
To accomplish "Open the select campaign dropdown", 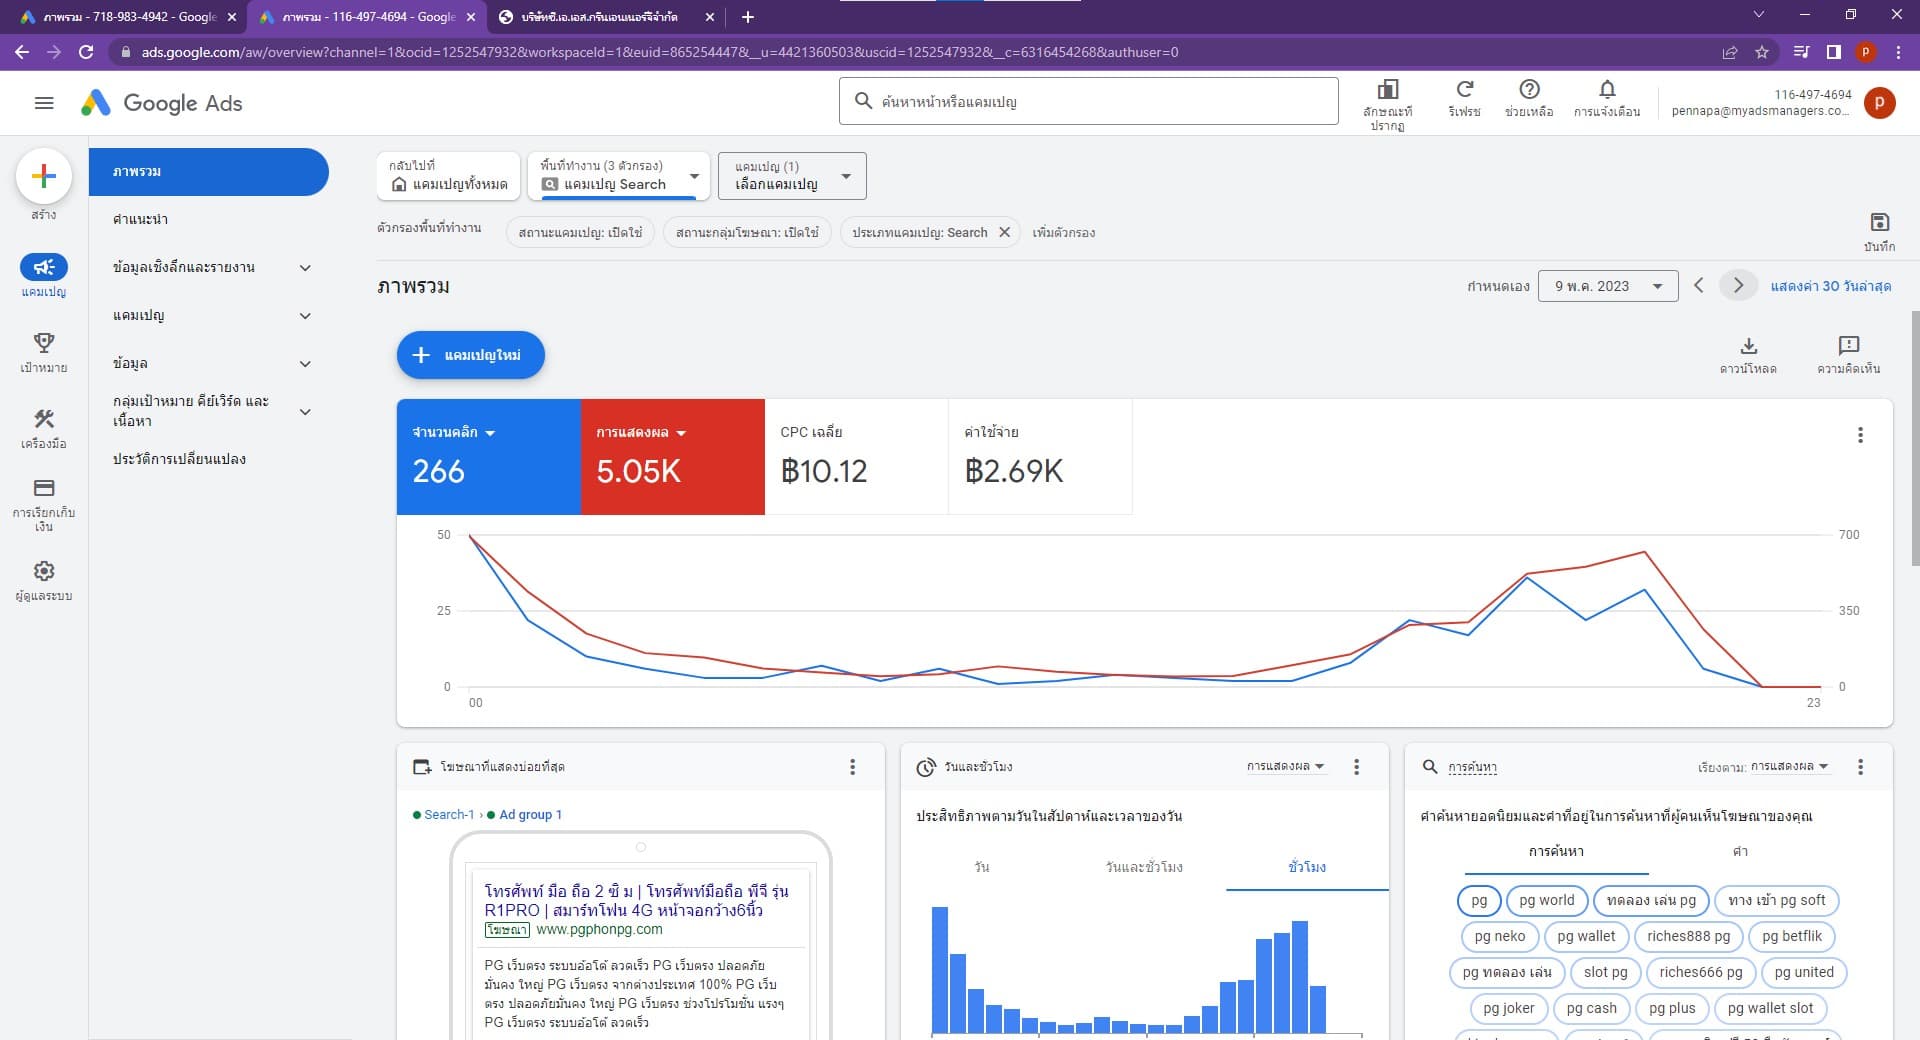I will (x=791, y=176).
